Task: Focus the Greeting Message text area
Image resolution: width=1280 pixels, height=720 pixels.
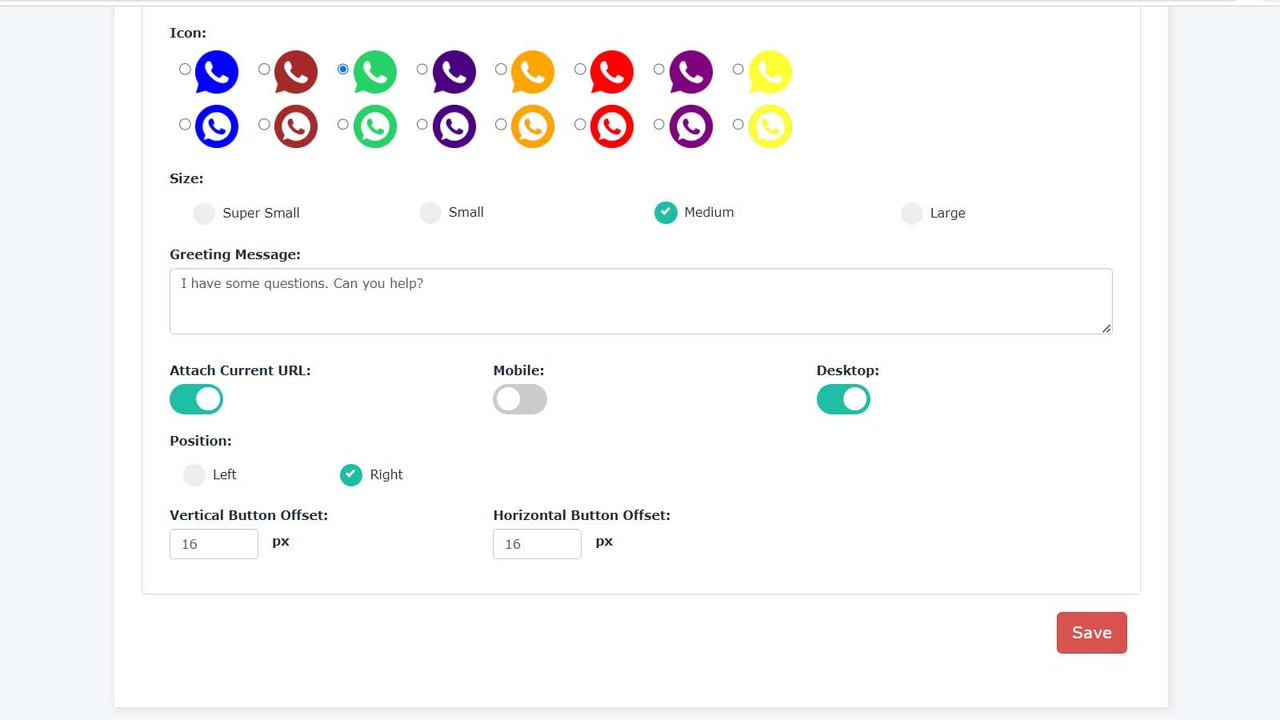Action: pos(641,301)
